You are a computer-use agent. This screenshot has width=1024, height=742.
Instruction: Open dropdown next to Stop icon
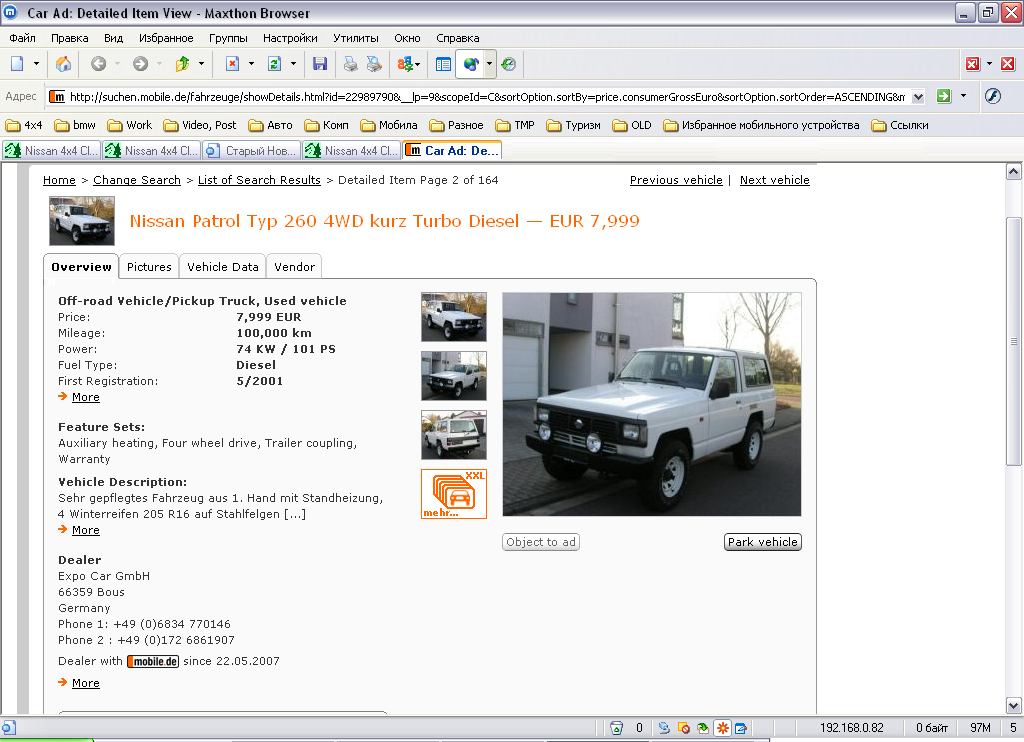(x=251, y=63)
